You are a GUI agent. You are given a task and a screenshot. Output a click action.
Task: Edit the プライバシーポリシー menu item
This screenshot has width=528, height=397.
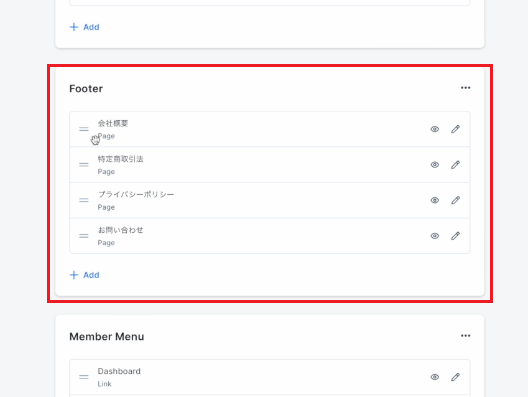click(455, 200)
